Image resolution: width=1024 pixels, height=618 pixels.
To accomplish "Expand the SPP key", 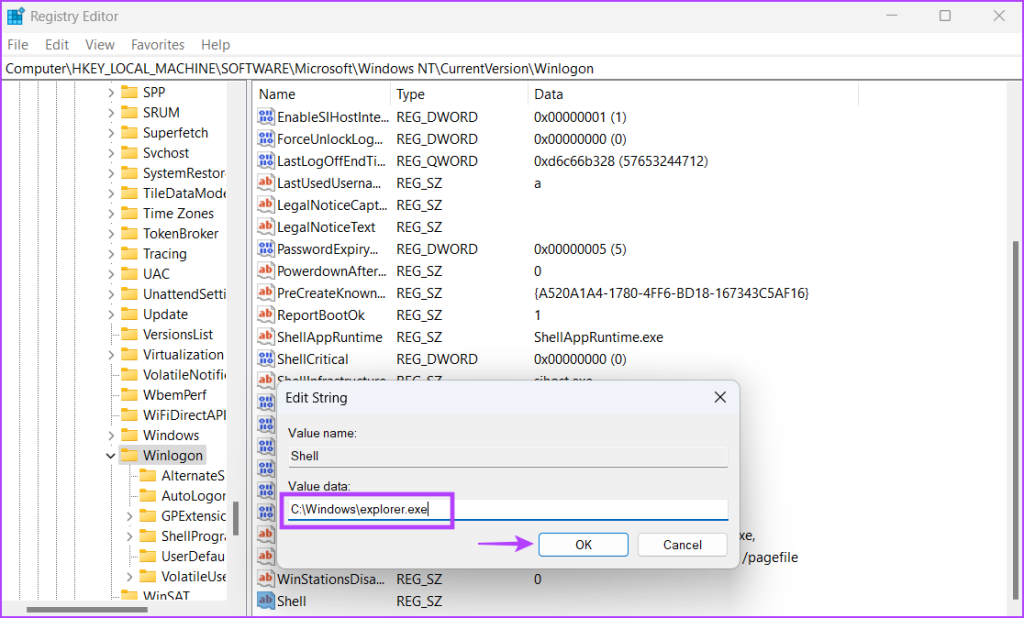I will point(111,93).
